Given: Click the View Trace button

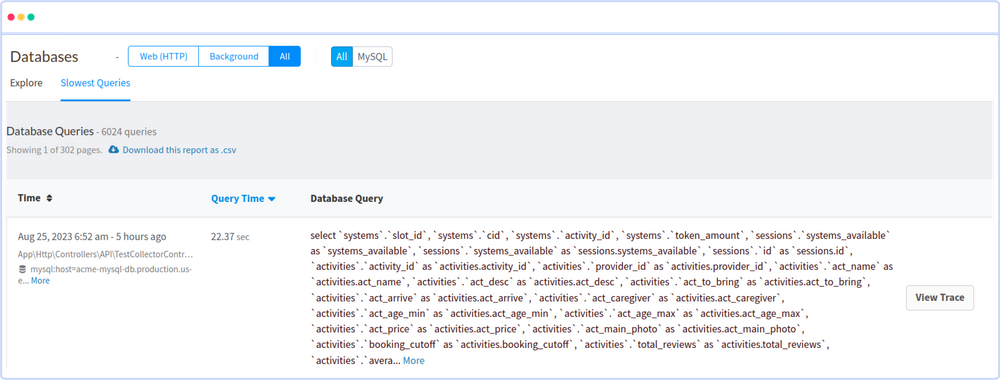Looking at the screenshot, I should coord(939,297).
